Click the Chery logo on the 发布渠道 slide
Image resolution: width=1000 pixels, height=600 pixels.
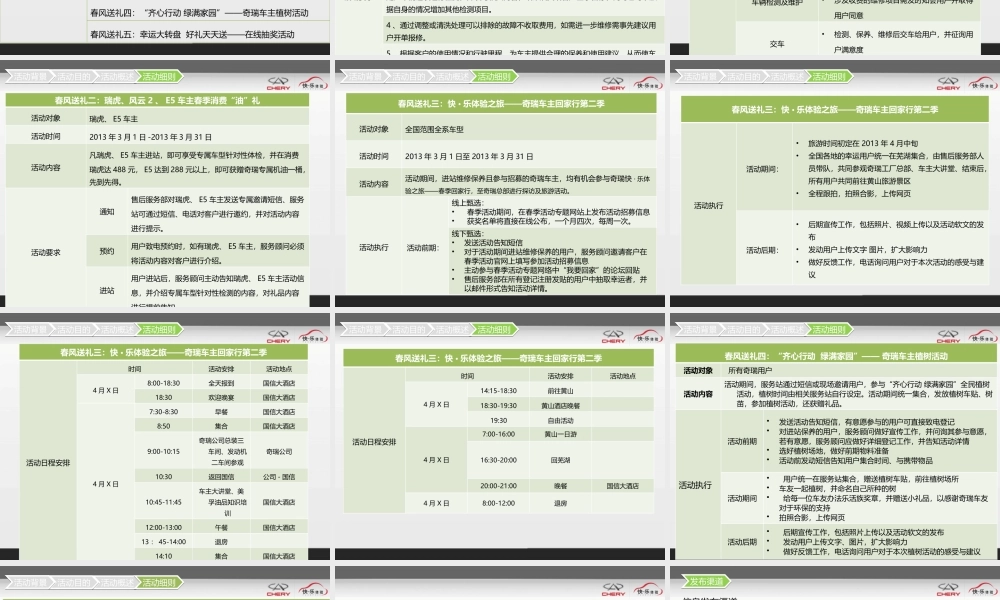click(948, 589)
